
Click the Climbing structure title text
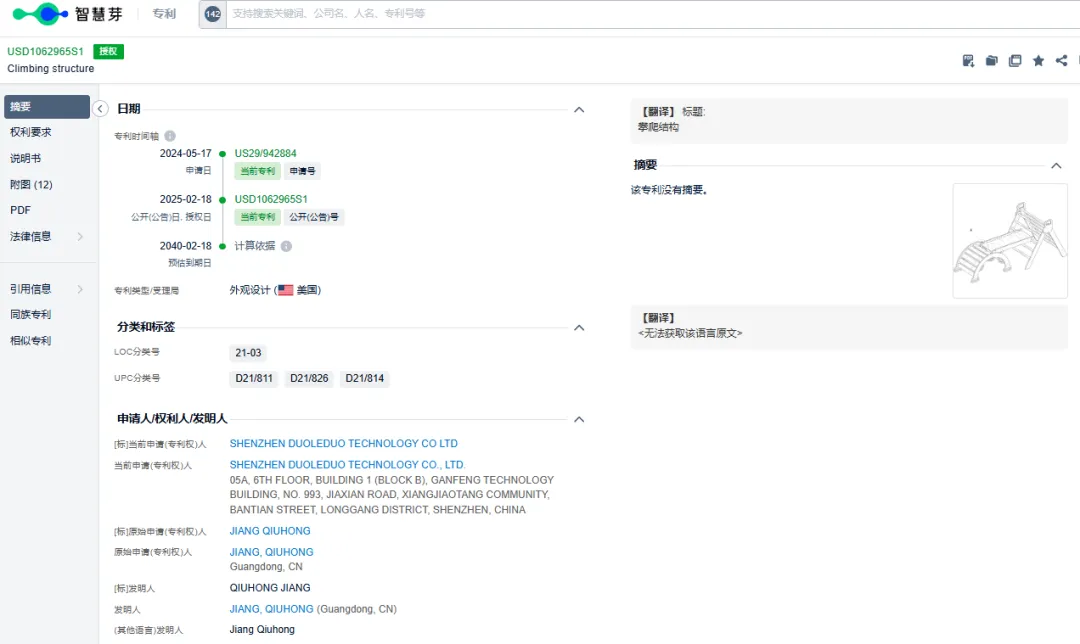coord(50,69)
